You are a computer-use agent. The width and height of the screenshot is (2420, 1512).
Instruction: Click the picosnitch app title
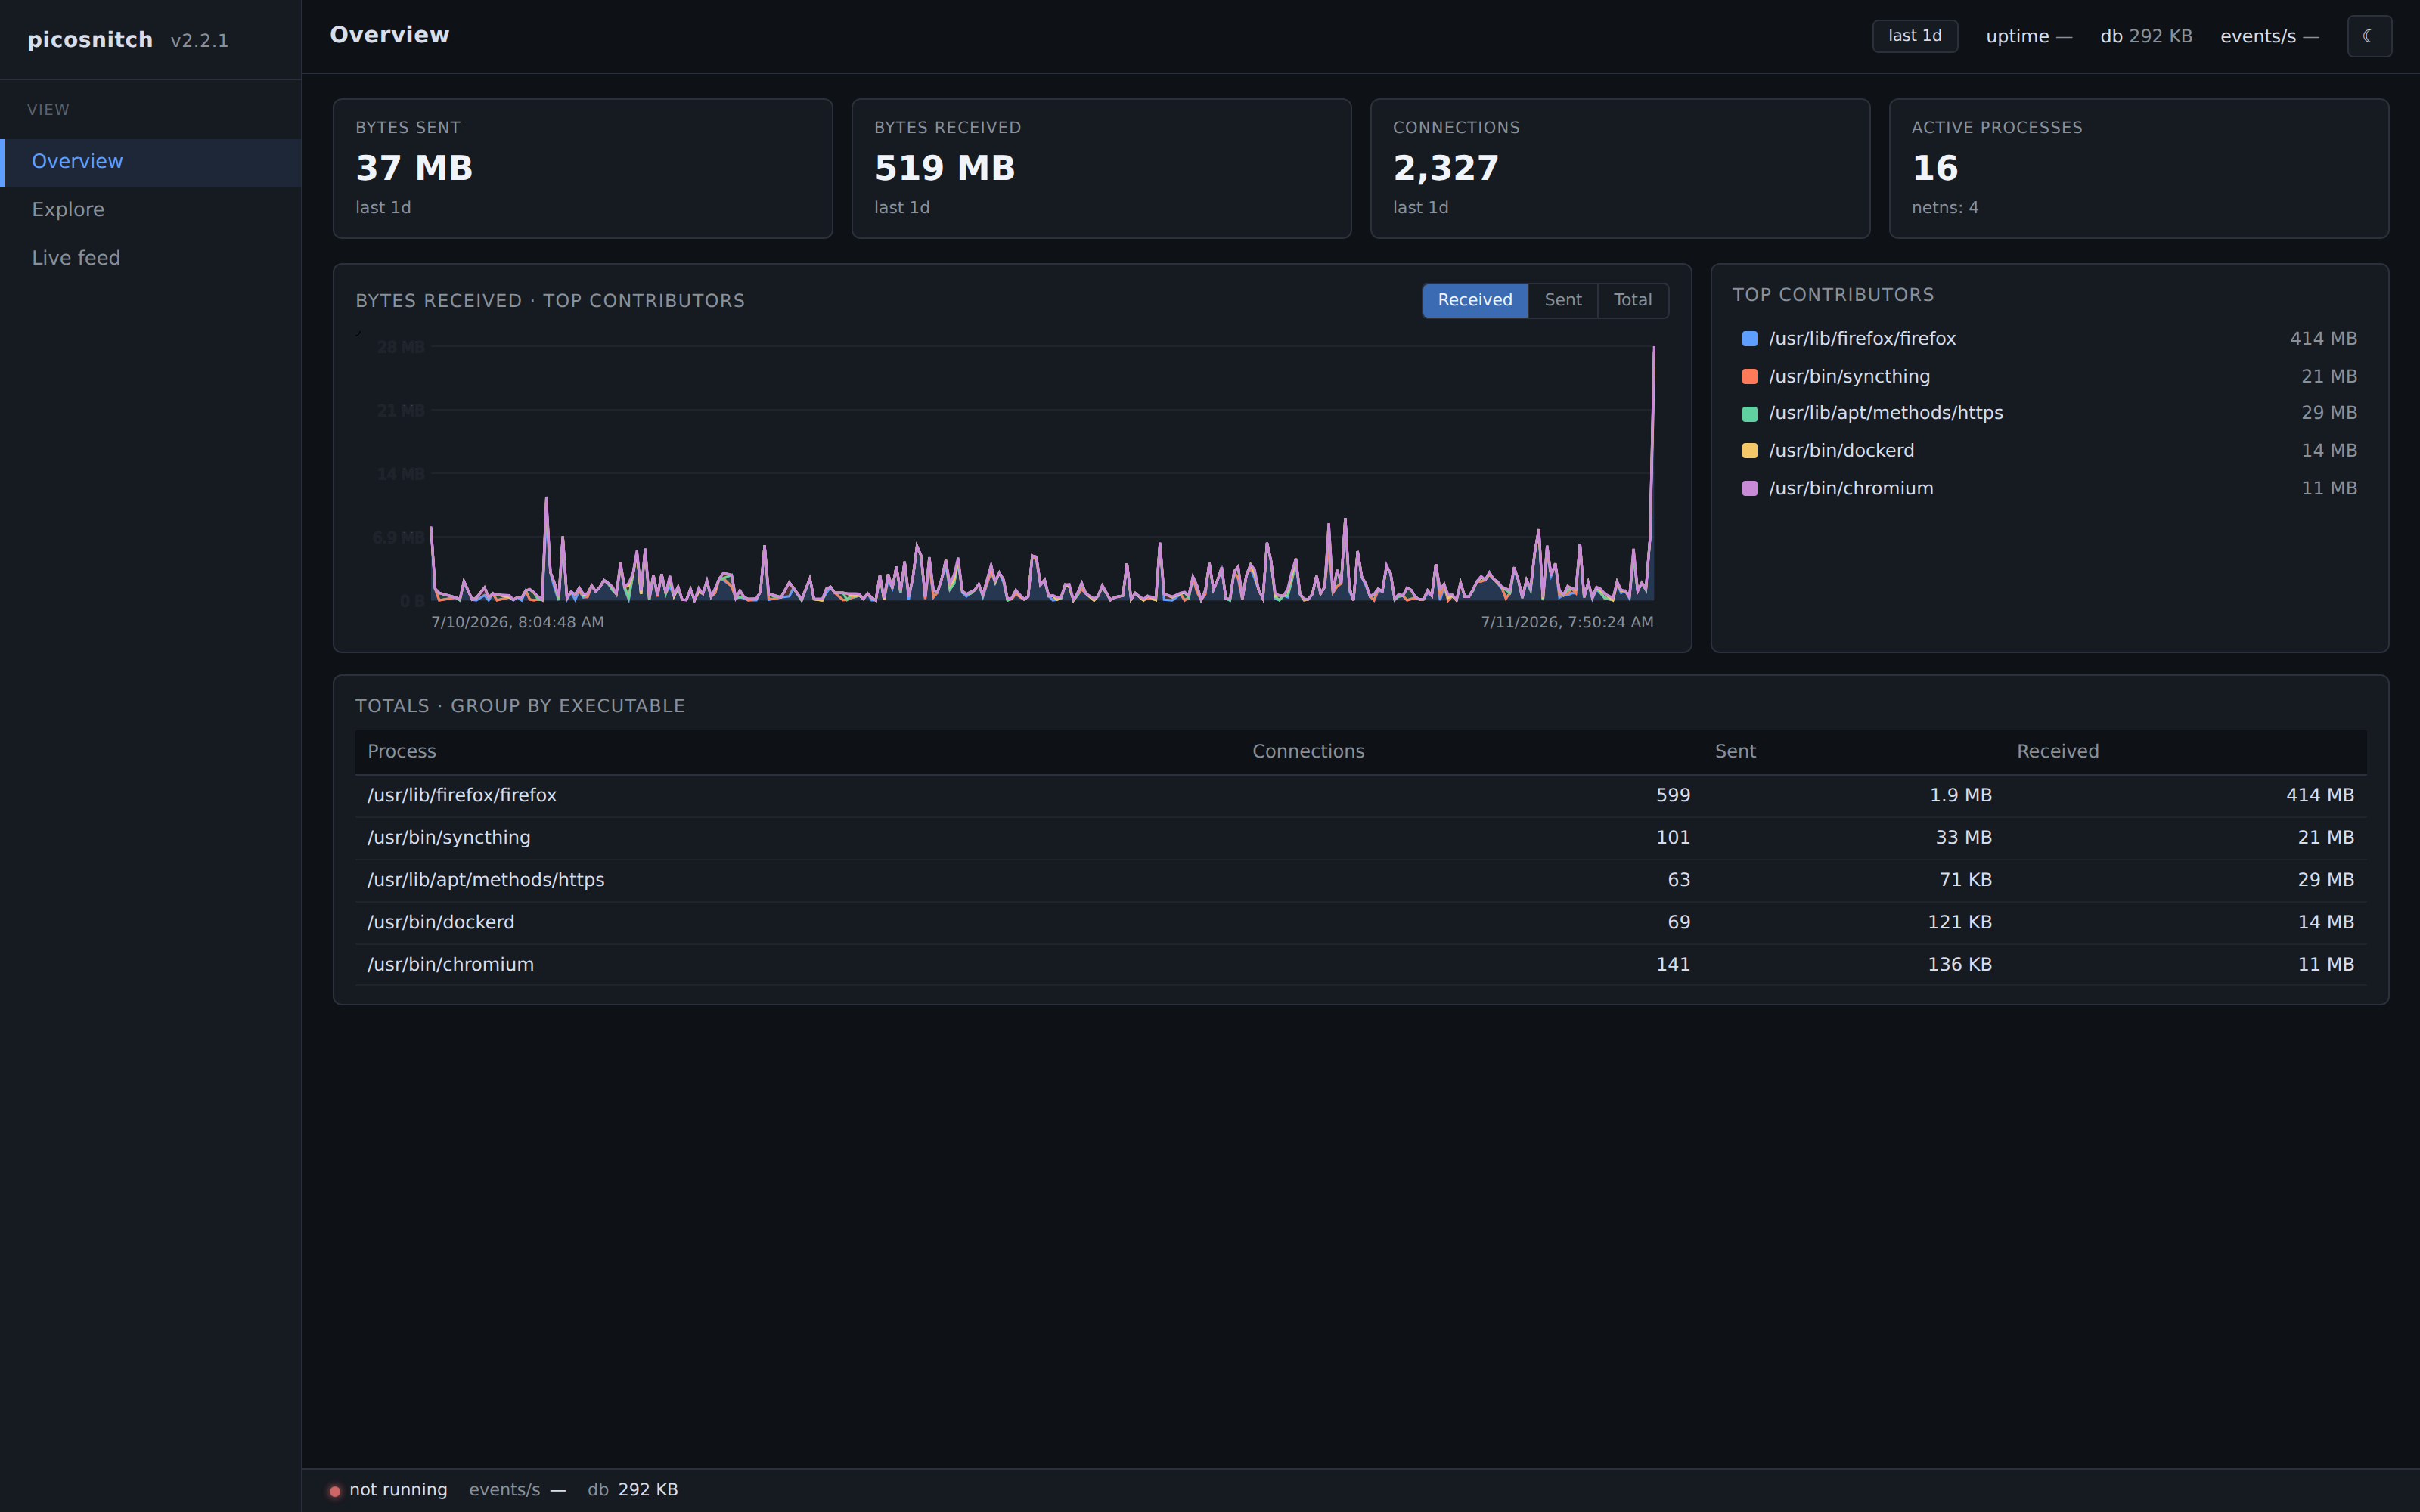click(90, 40)
